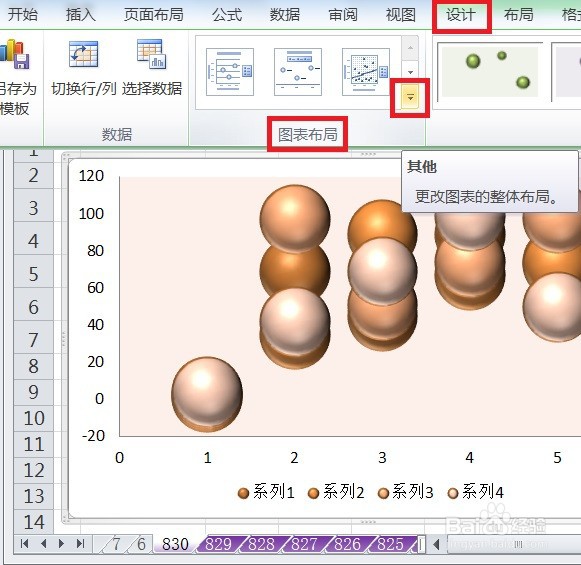
Task: Click vertical axis label 120
Action: point(91,176)
